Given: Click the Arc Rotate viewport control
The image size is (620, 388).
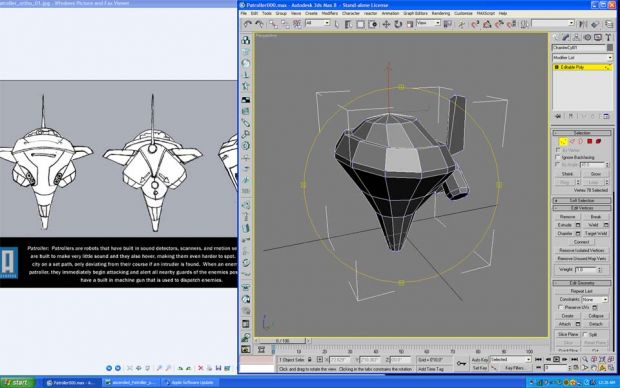Looking at the screenshot, I should 602,368.
